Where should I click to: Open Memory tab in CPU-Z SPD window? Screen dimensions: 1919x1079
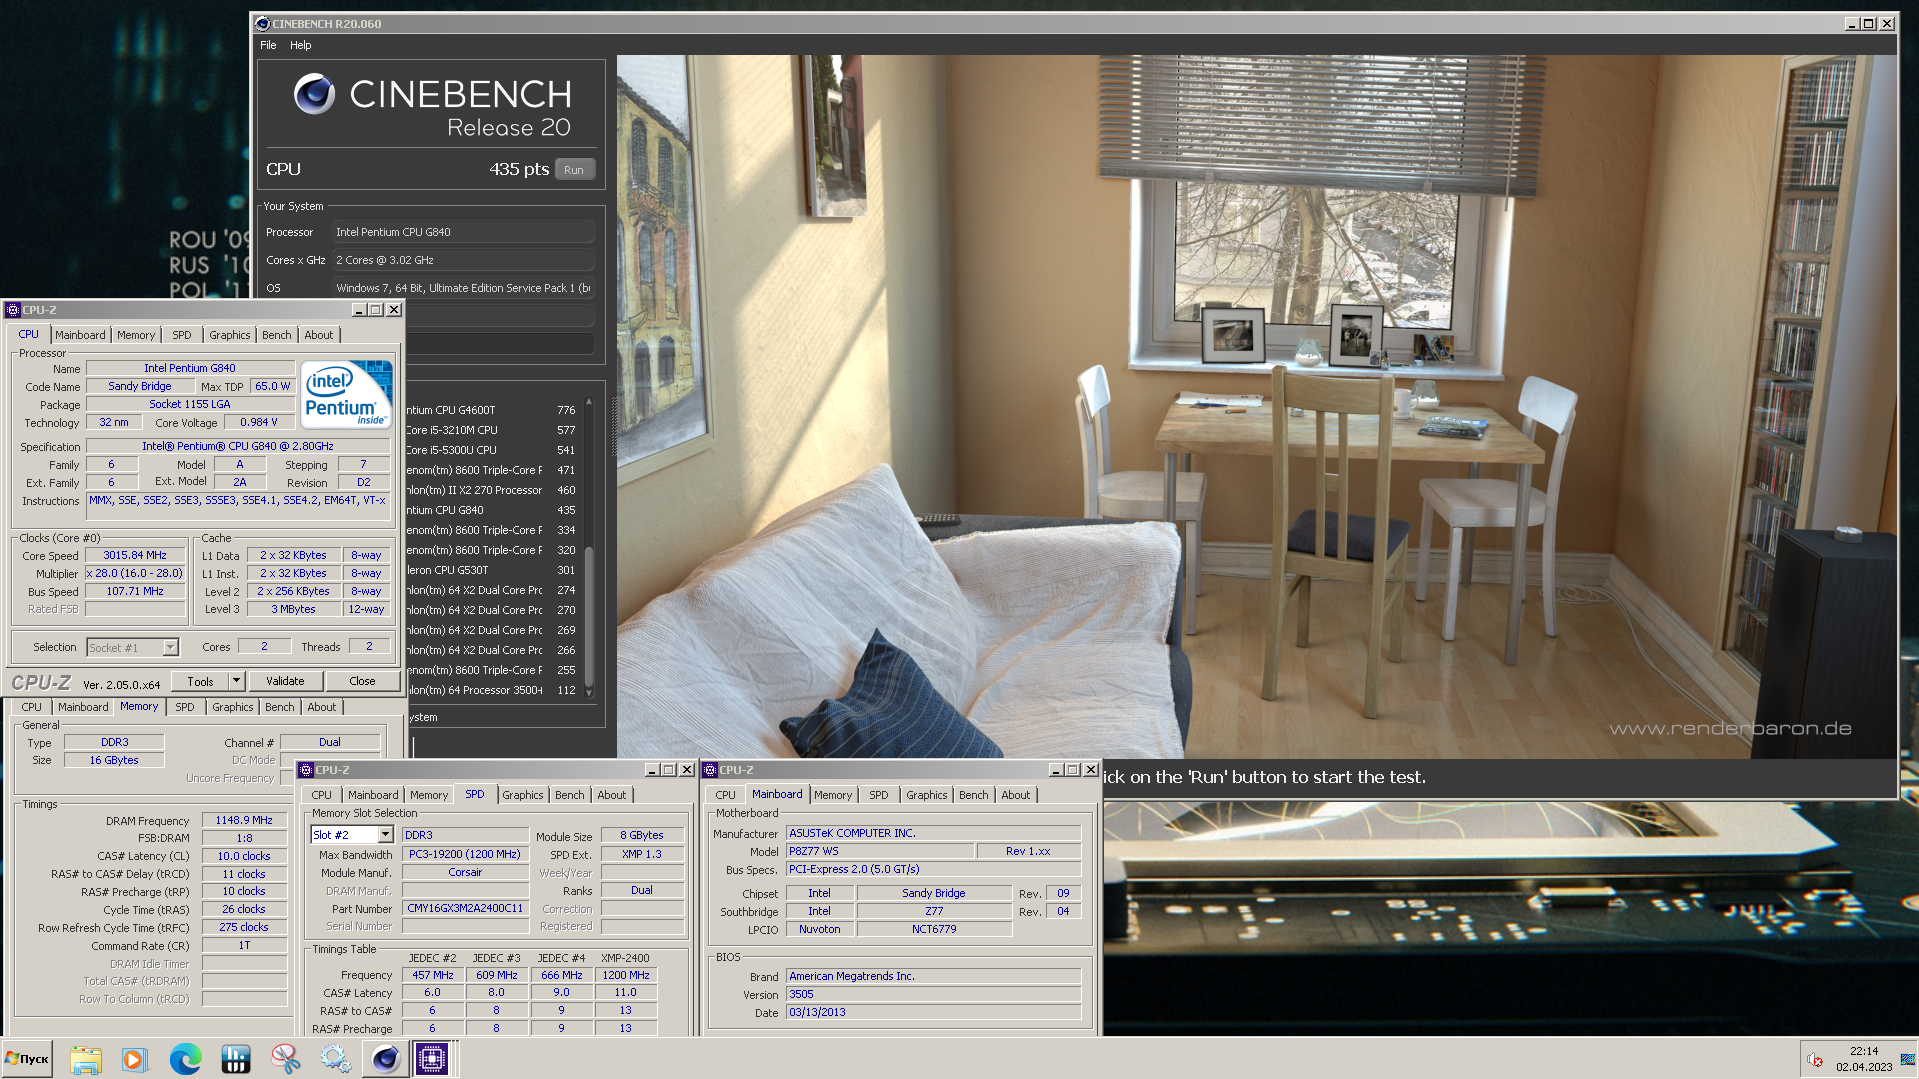pyautogui.click(x=429, y=795)
